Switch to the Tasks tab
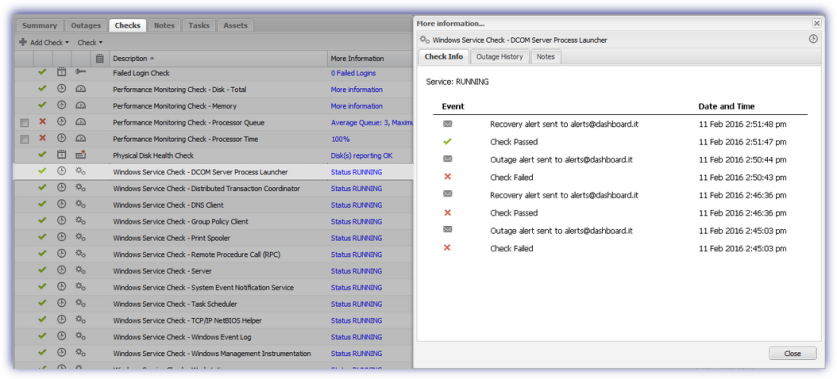This screenshot has height=379, width=837. click(199, 26)
